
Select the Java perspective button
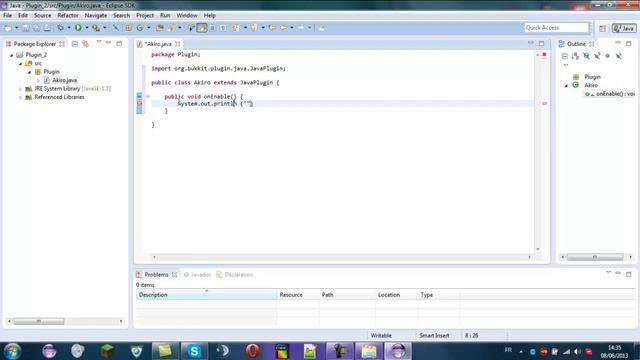[x=624, y=28]
